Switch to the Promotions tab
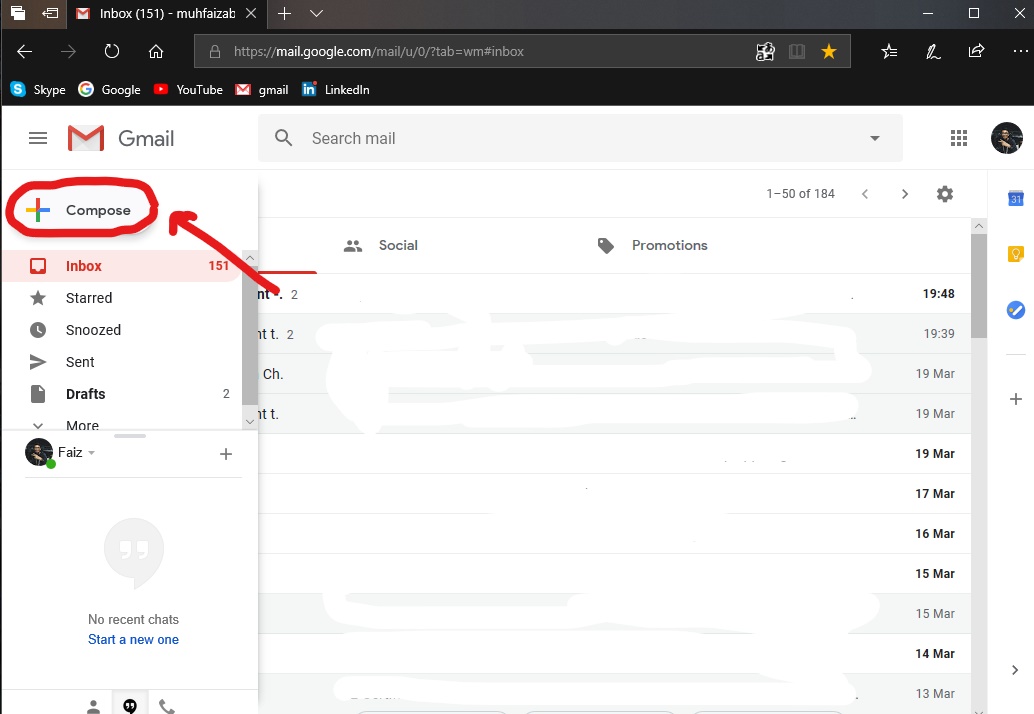The width and height of the screenshot is (1034, 714). tap(669, 245)
